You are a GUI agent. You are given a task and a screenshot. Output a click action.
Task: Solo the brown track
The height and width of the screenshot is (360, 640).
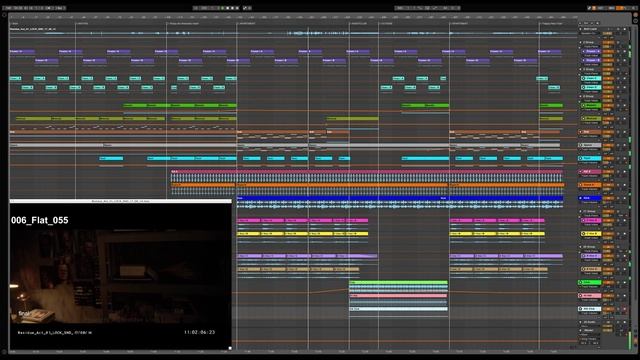618,132
